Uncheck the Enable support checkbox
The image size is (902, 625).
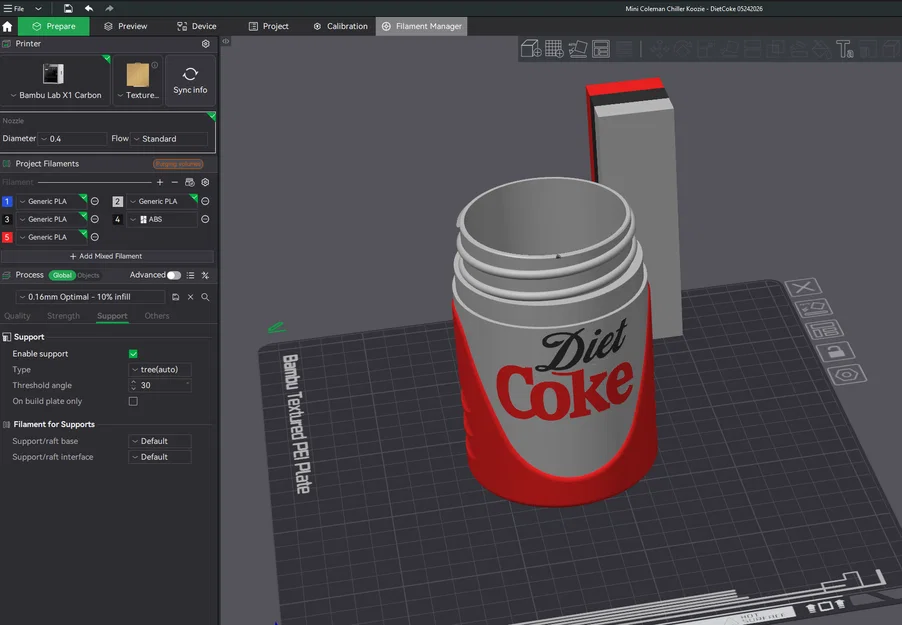tap(133, 354)
